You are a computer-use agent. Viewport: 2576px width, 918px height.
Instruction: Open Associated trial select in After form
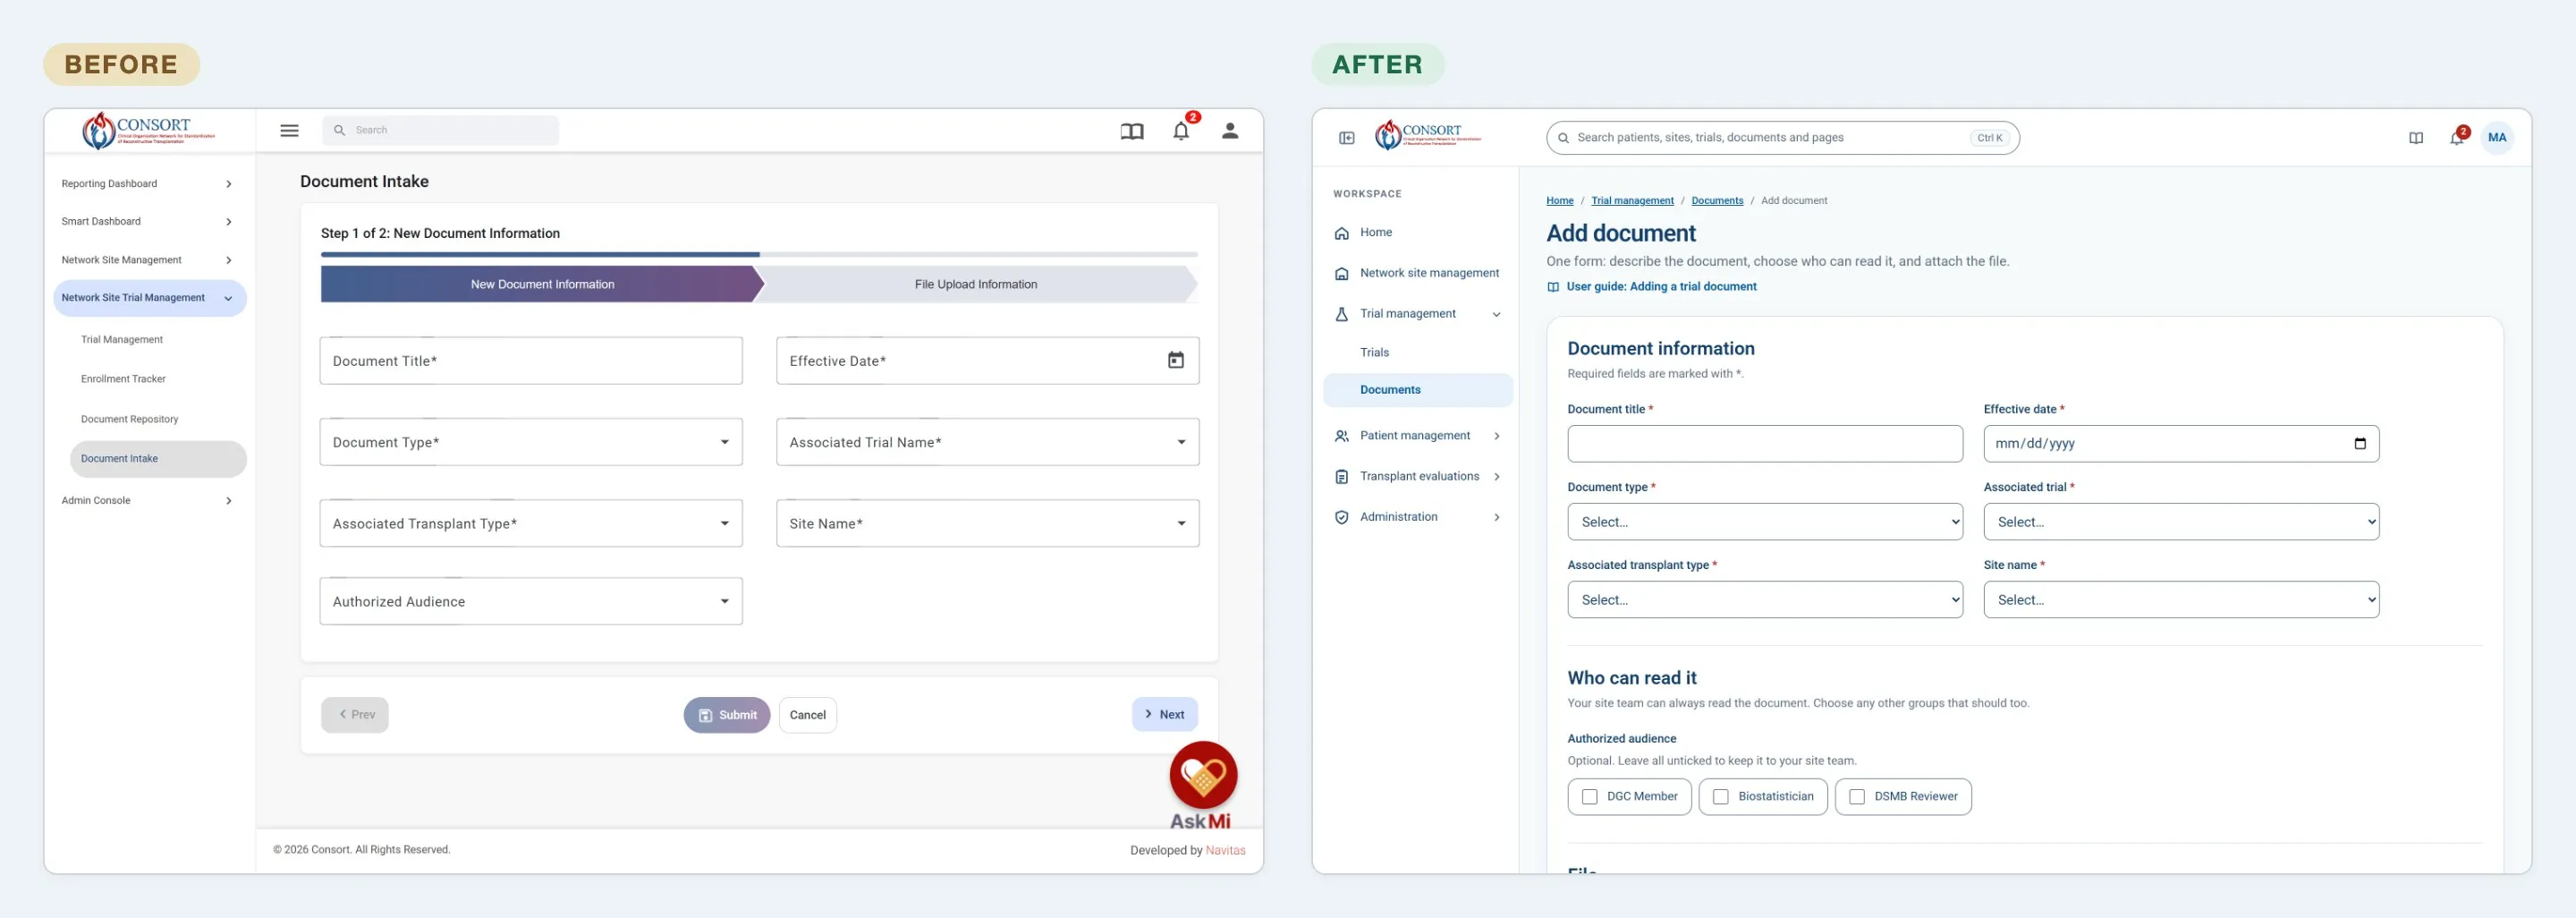click(x=2181, y=522)
